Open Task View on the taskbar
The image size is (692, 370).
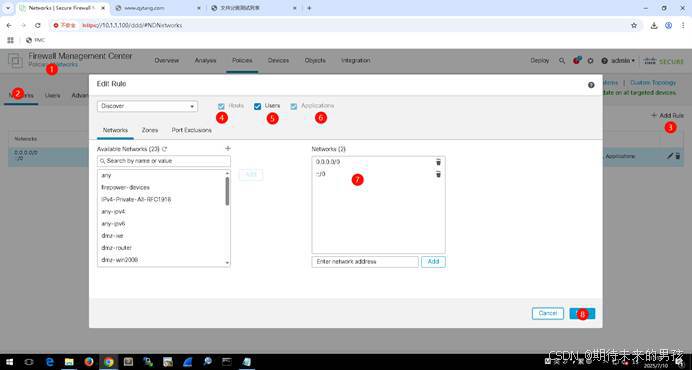29,362
